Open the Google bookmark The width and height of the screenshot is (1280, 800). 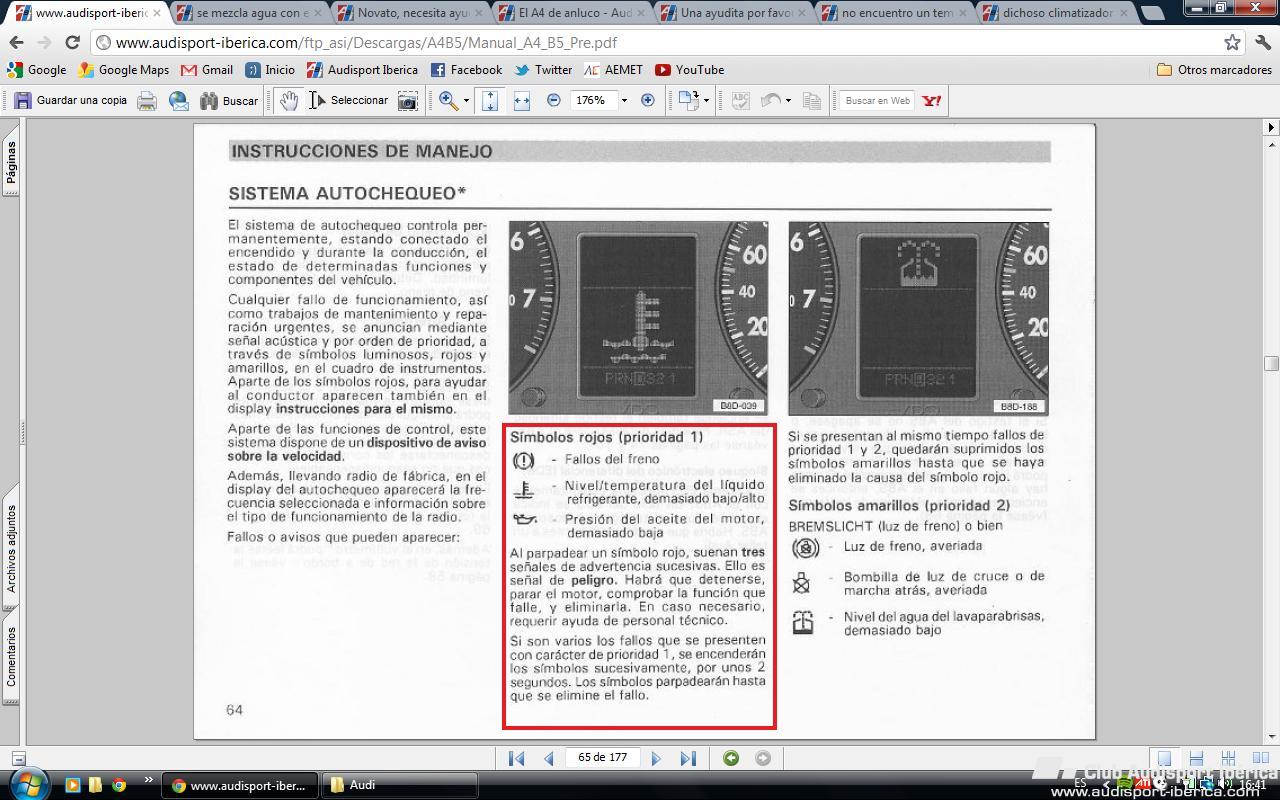[x=37, y=70]
